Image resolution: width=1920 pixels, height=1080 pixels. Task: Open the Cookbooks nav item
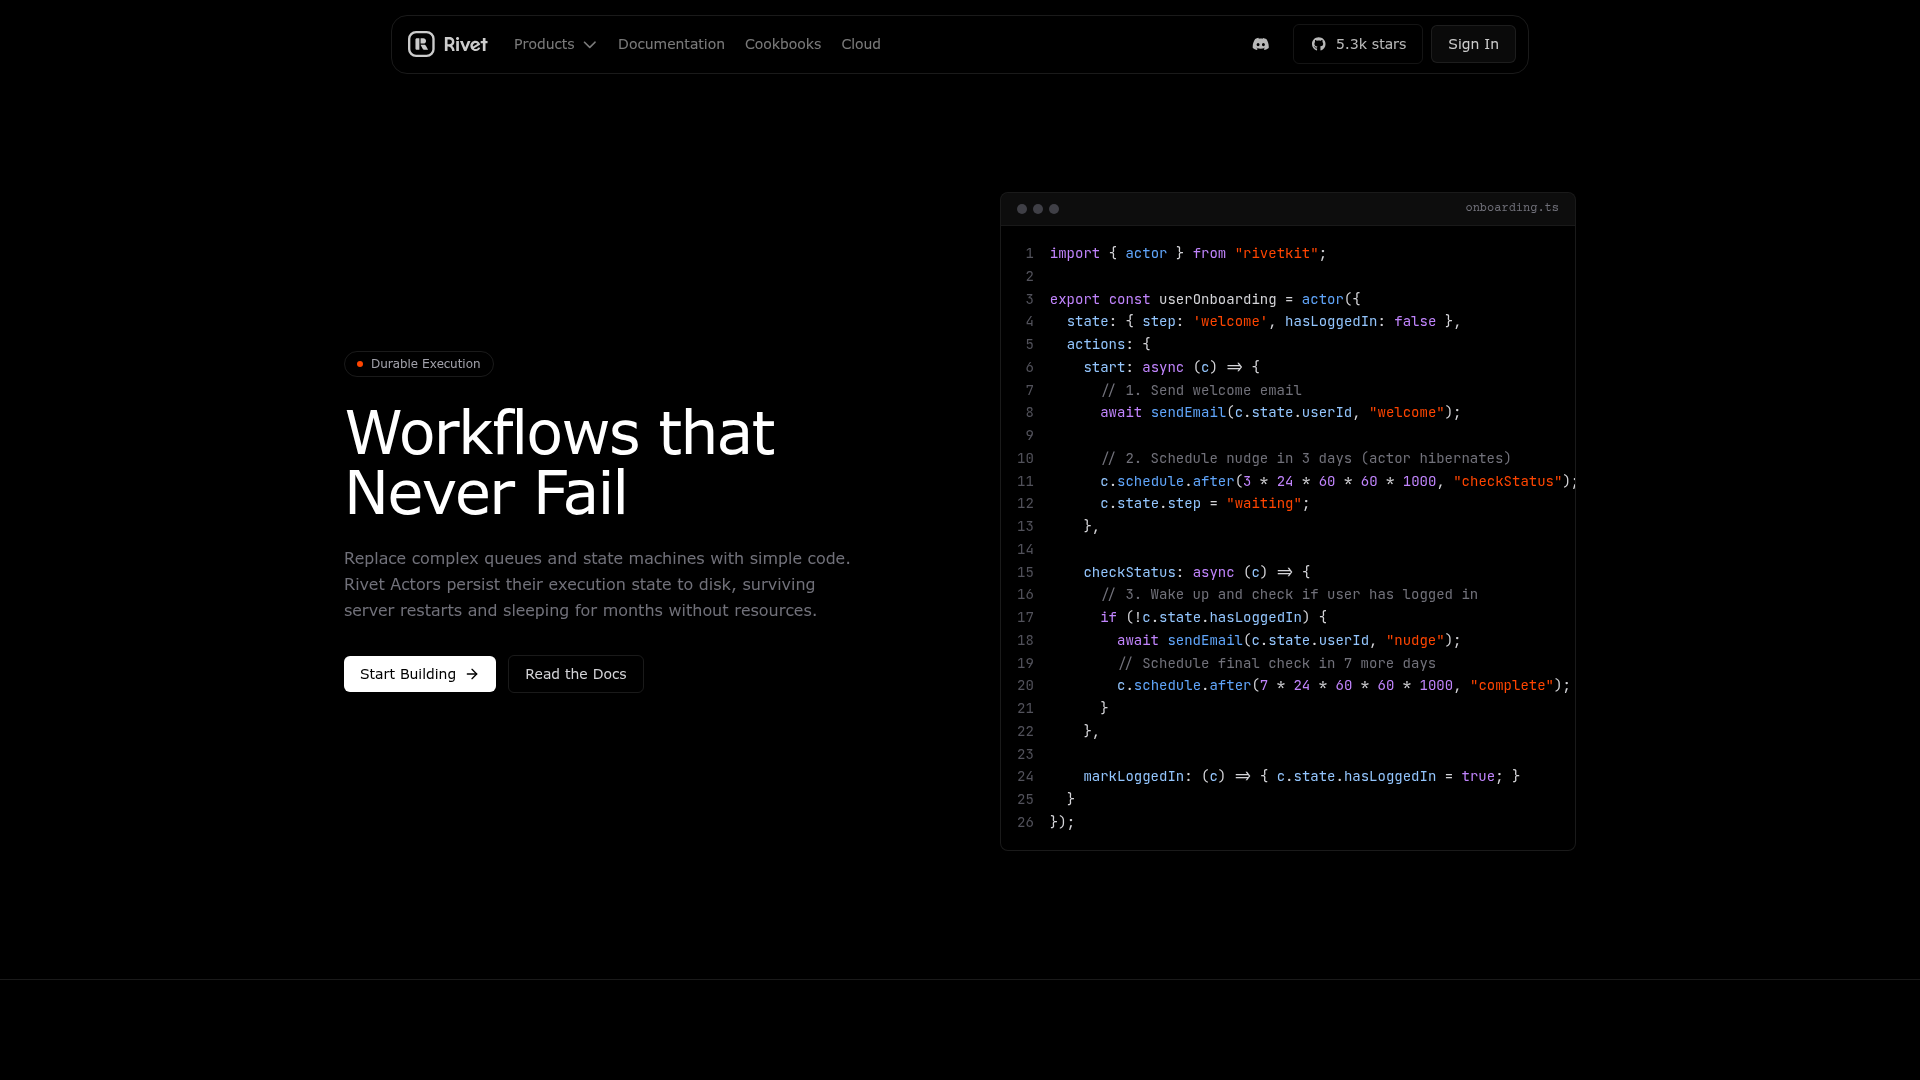pos(783,44)
